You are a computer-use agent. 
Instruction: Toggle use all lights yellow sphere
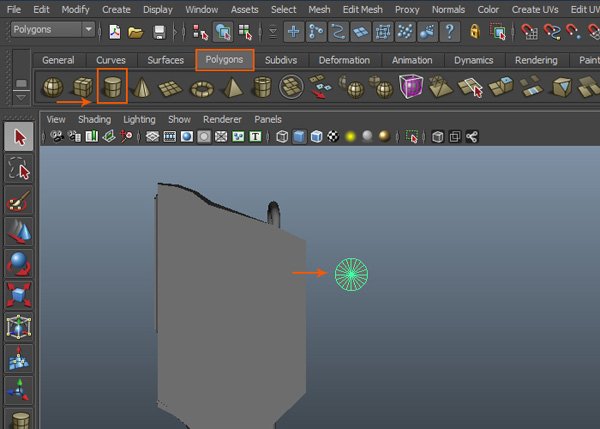[x=351, y=137]
